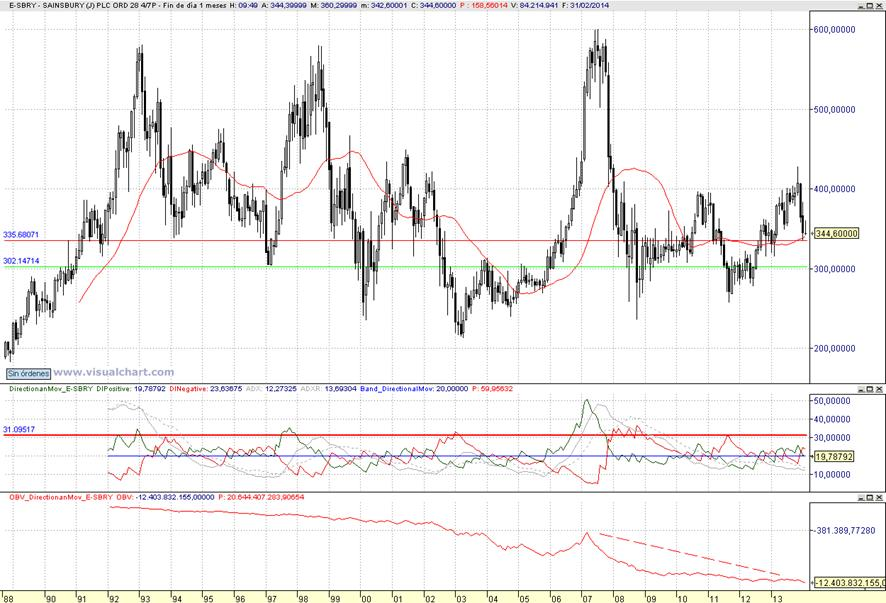The width and height of the screenshot is (886, 603).
Task: Click the DirectionanMov_E-SBRY indicator name
Action: [x=51, y=389]
